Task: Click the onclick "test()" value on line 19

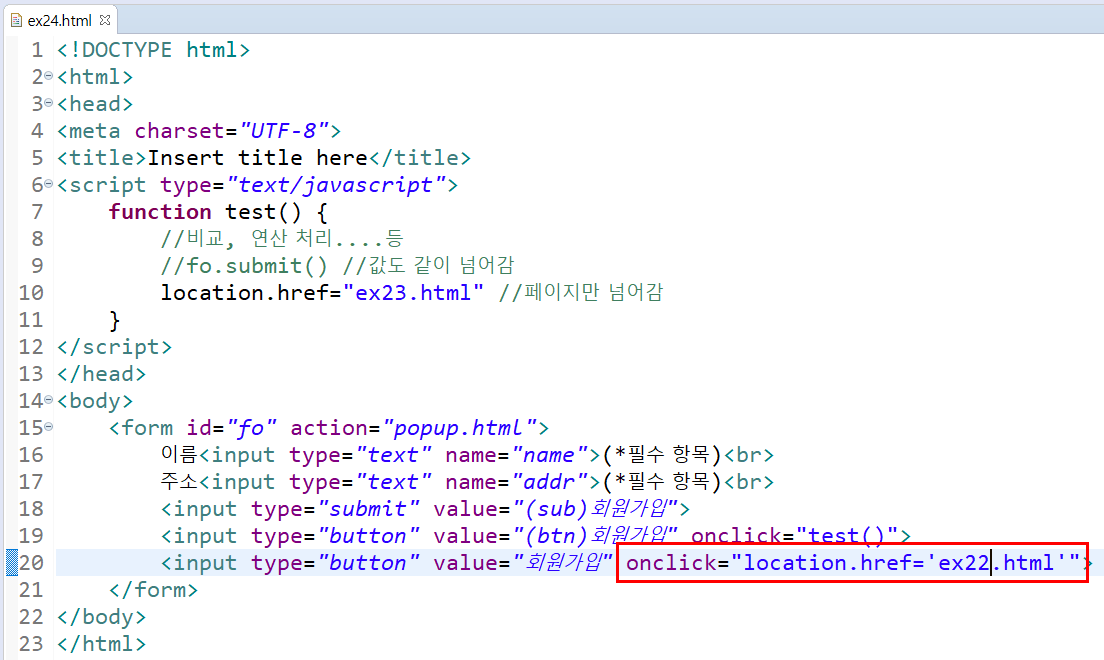Action: [847, 536]
